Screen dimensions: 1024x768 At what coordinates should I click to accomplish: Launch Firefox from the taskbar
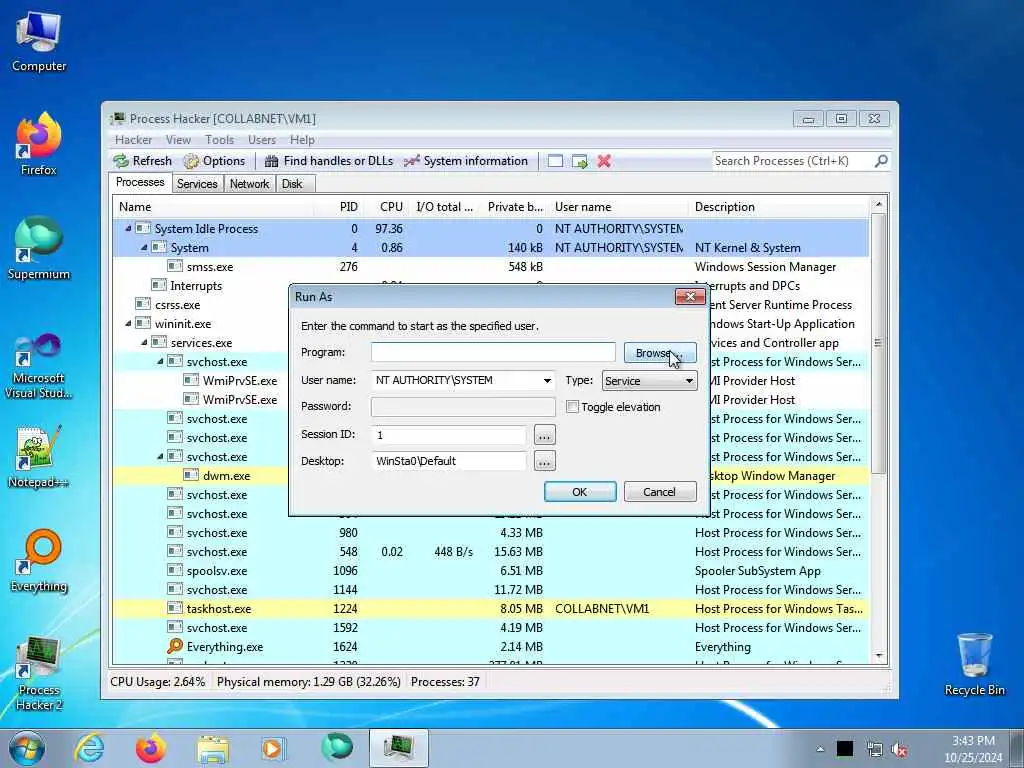150,748
